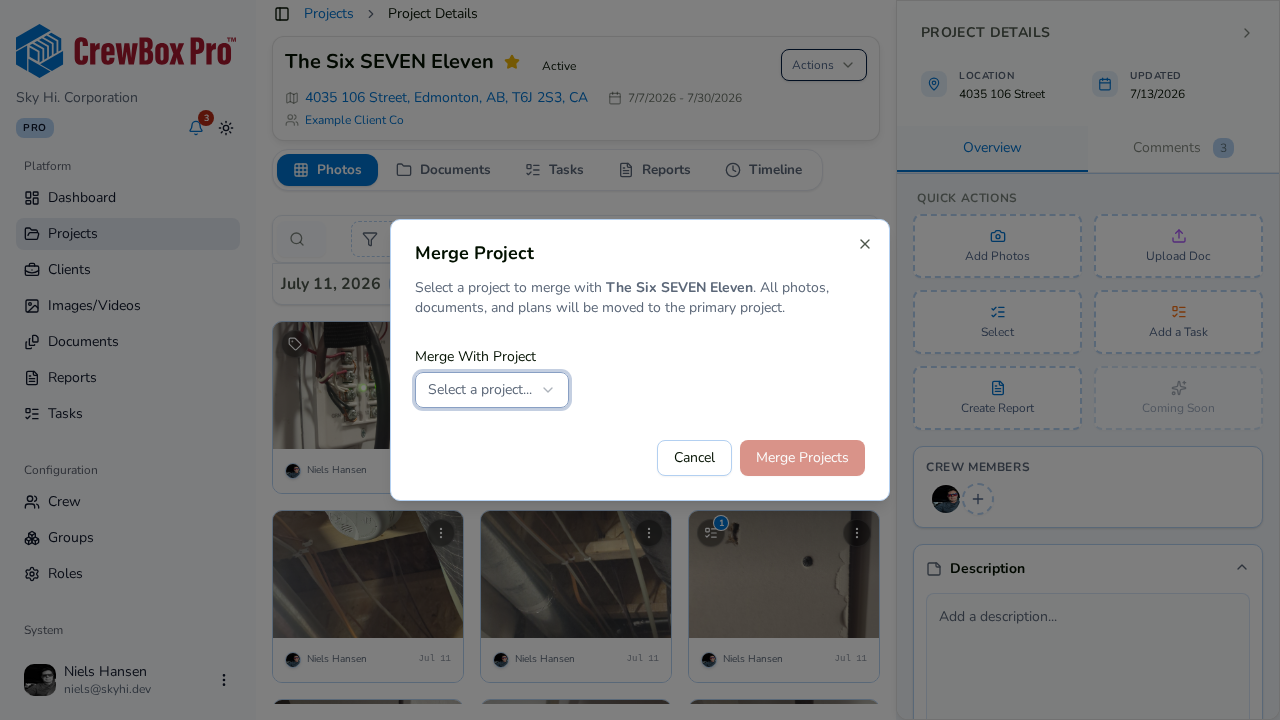The height and width of the screenshot is (720, 1280).
Task: Open the Select a project dropdown
Action: [492, 390]
